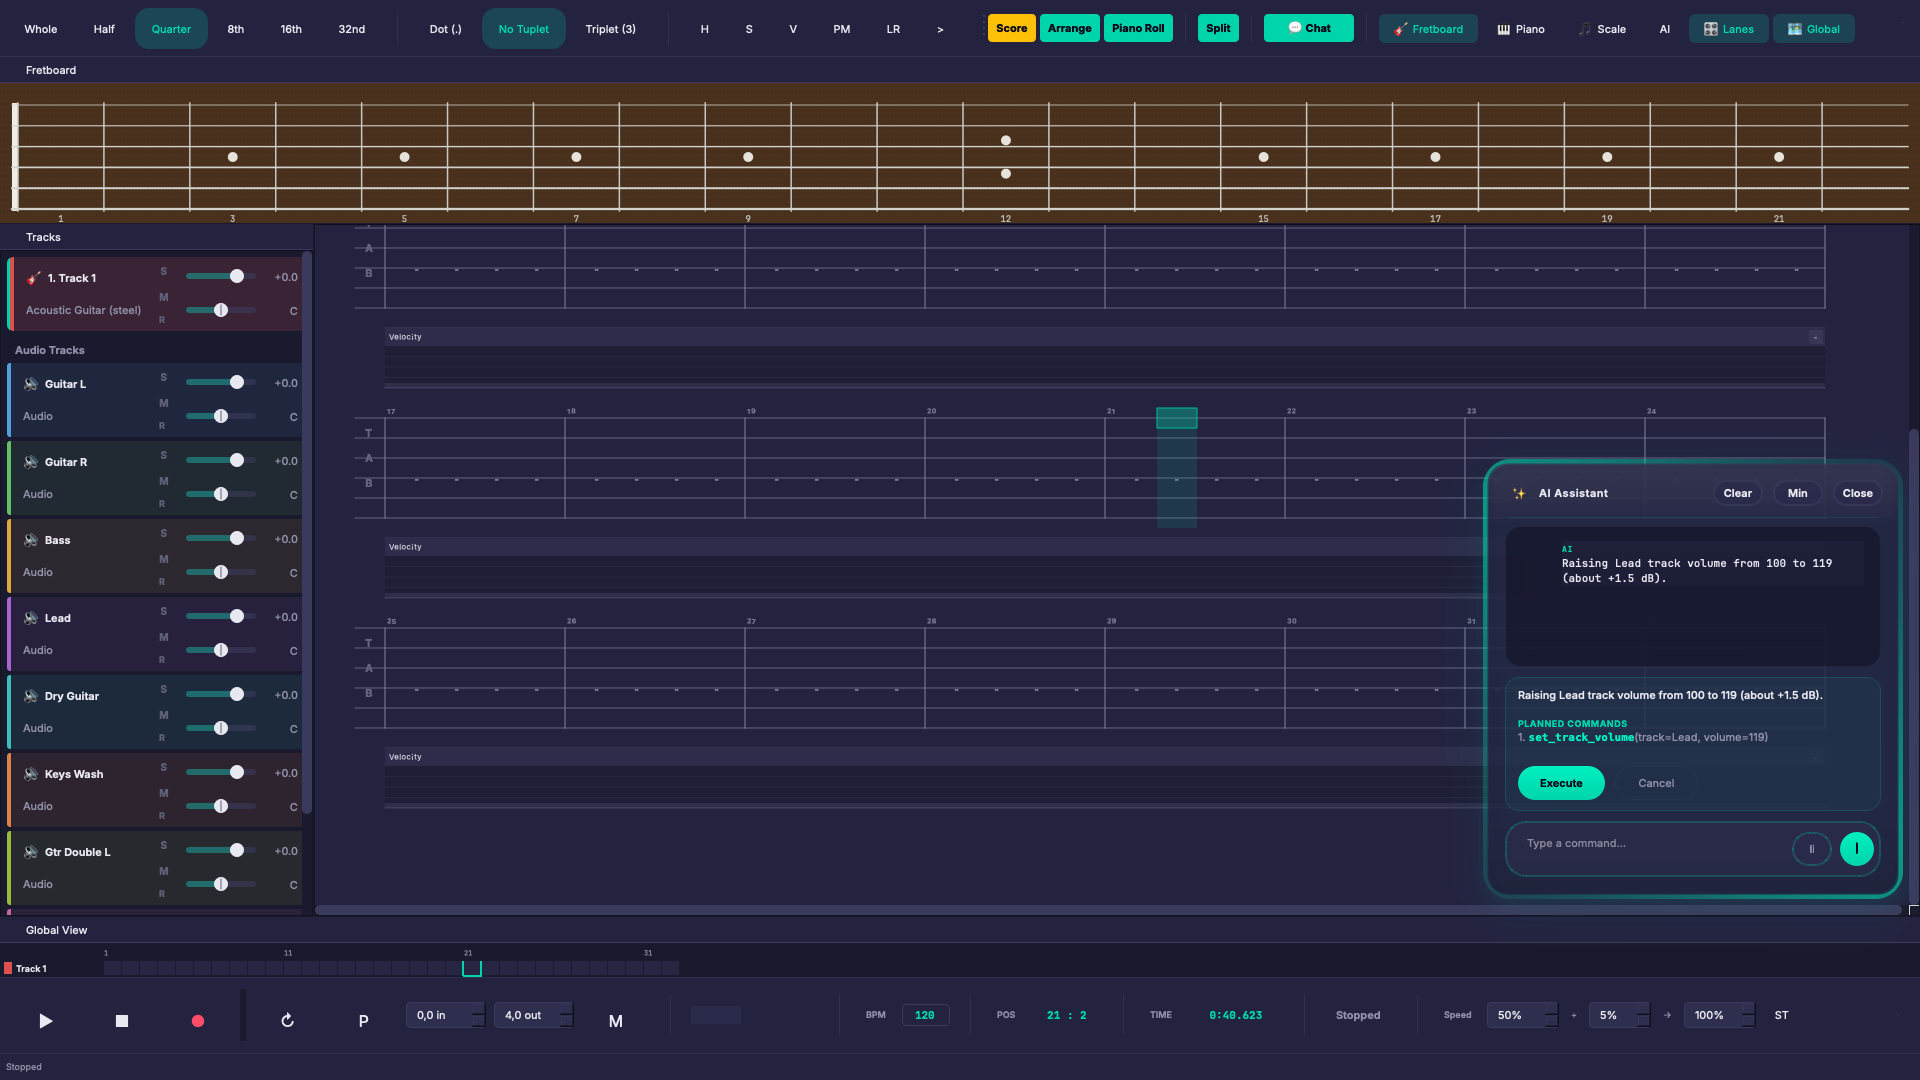Send the command with green round button
This screenshot has width=1920, height=1080.
coord(1857,849)
